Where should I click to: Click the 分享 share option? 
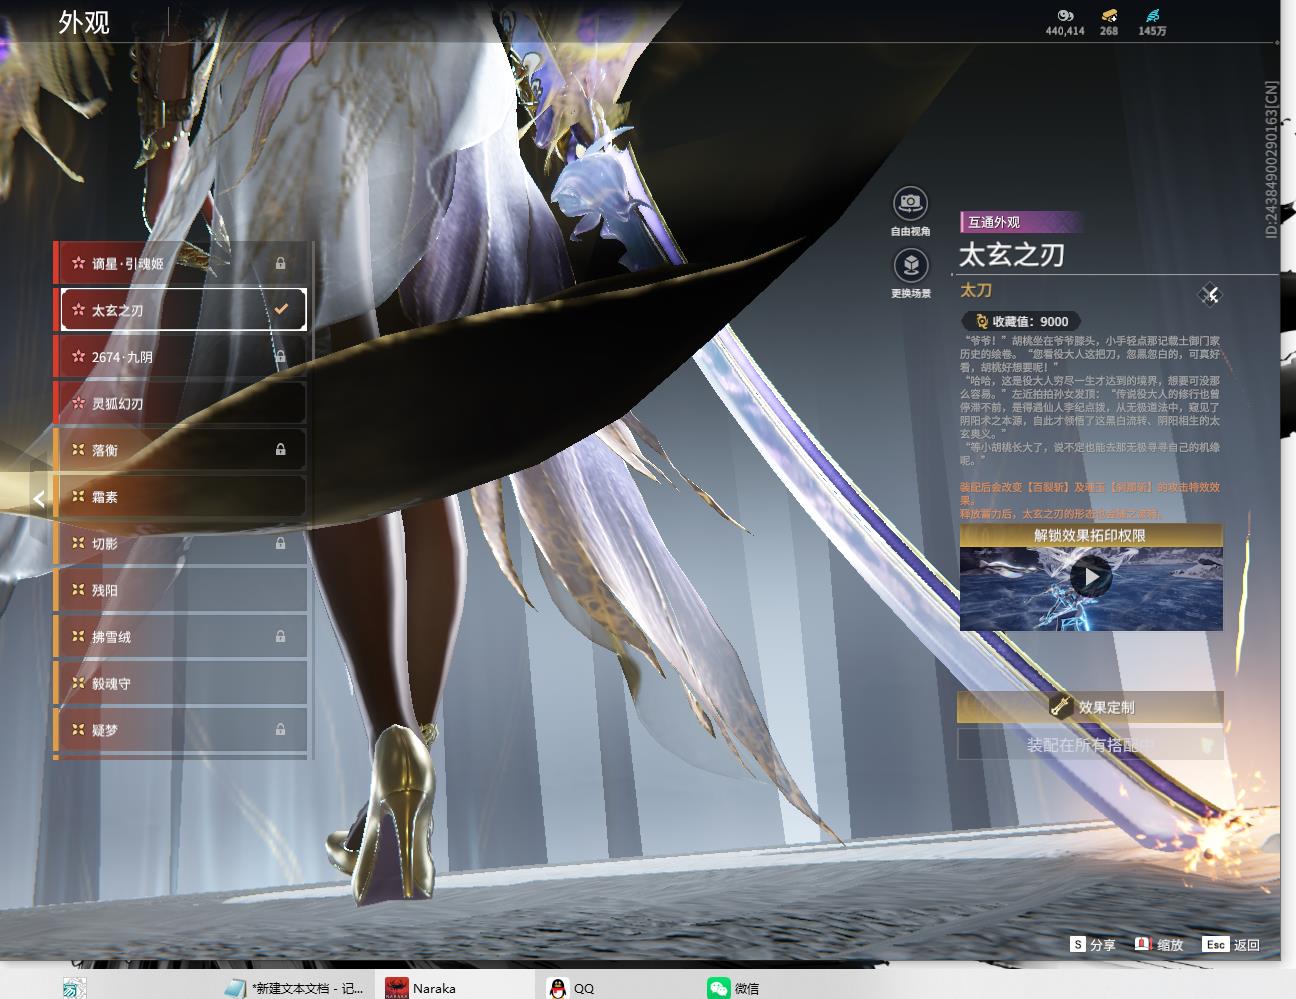[x=1093, y=944]
